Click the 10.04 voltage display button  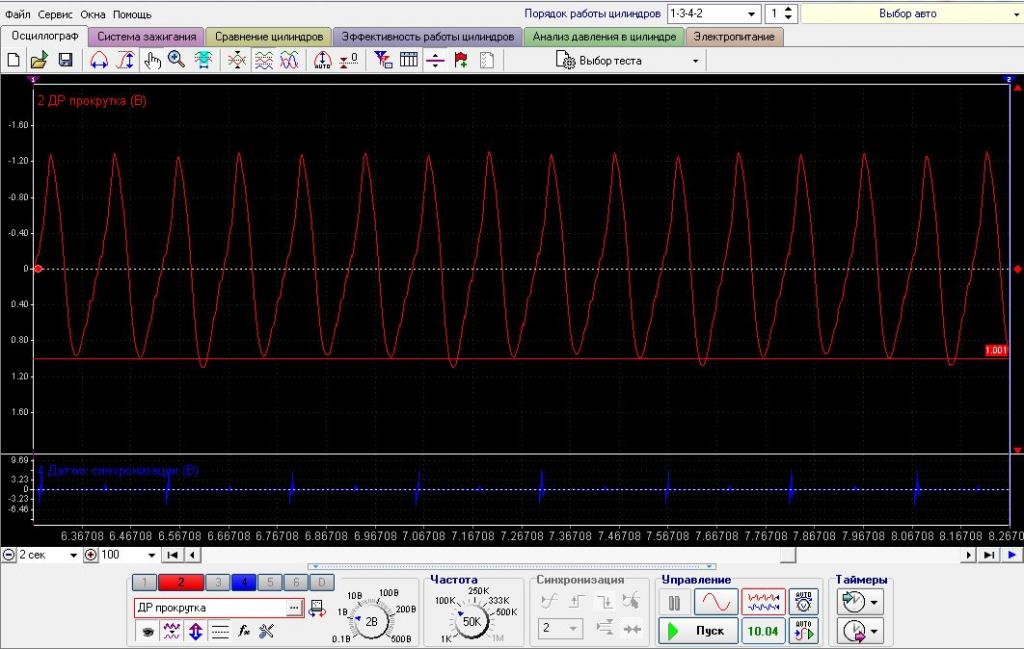click(x=763, y=631)
